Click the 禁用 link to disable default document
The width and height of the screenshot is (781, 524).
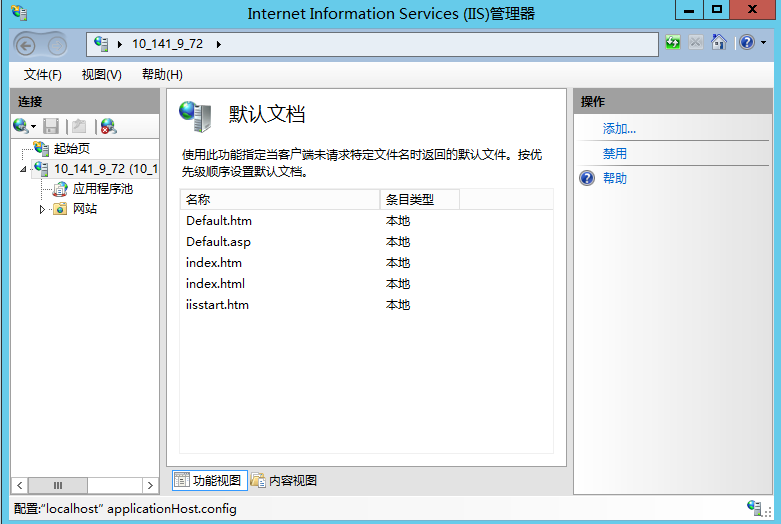pyautogui.click(x=615, y=154)
